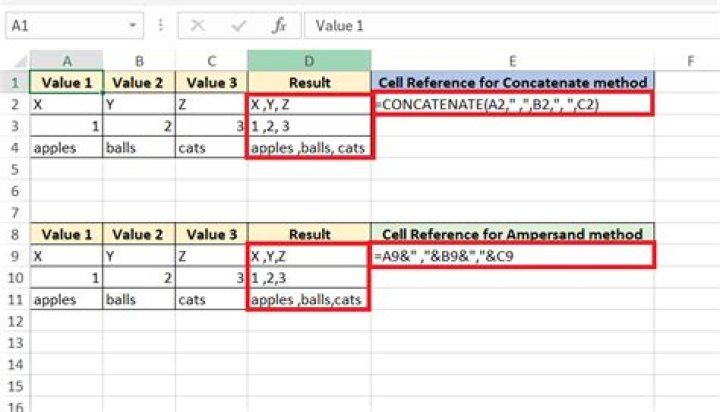This screenshot has width=720, height=412.
Task: Click cell with CONCATENATE formula text
Action: pyautogui.click(x=512, y=104)
